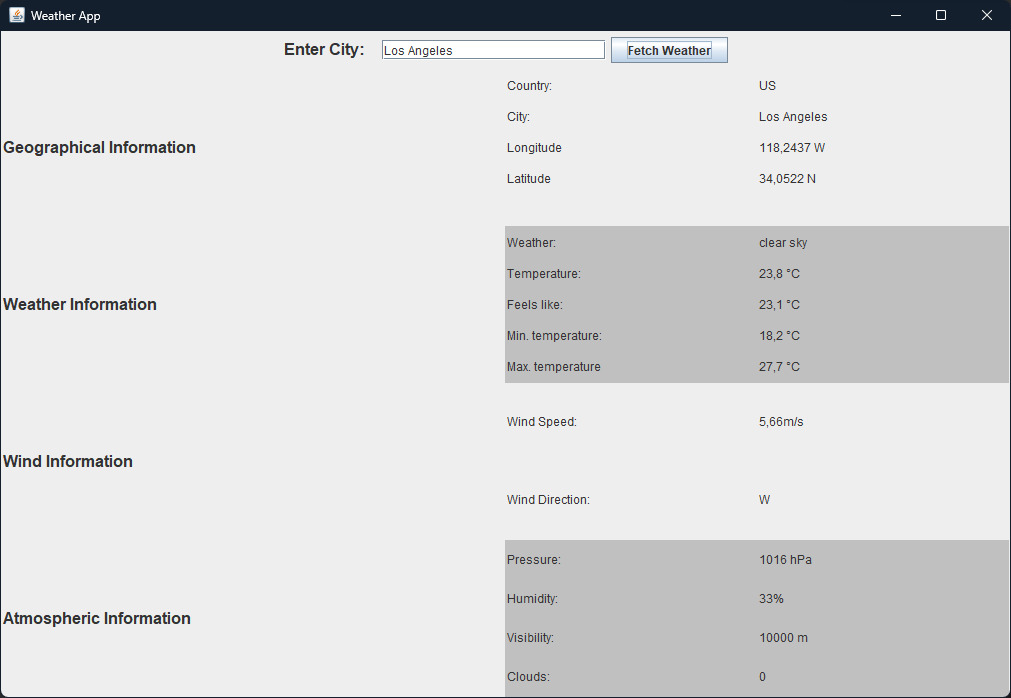Click the Feels like value 23,1 °C
1011x698 pixels.
tap(779, 304)
